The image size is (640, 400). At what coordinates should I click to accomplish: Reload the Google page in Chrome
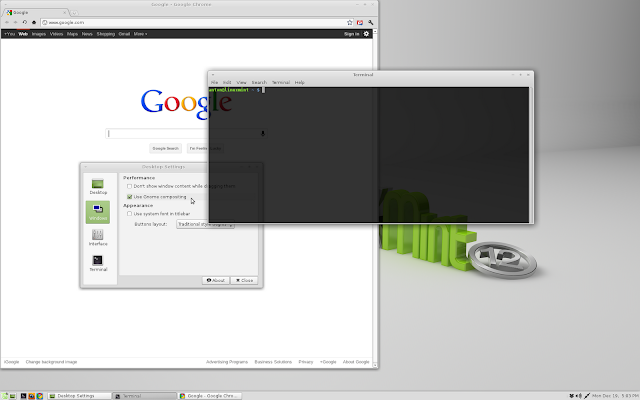point(24,22)
